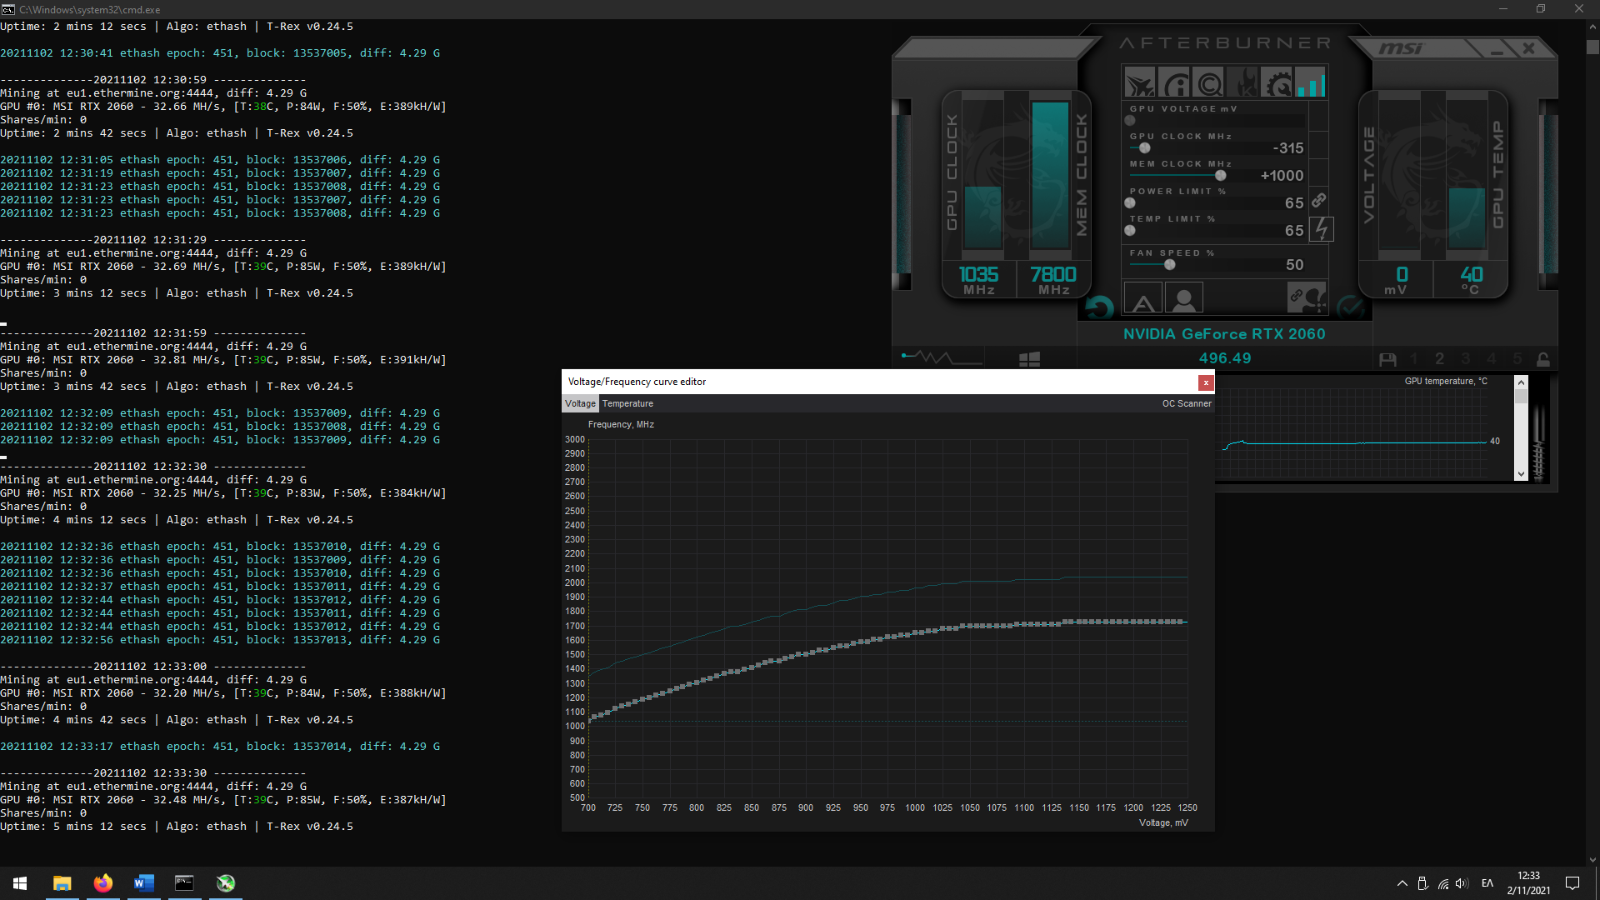Image resolution: width=1600 pixels, height=900 pixels.
Task: Click the fighter jet icon in Afterburner
Action: pos(1139,83)
